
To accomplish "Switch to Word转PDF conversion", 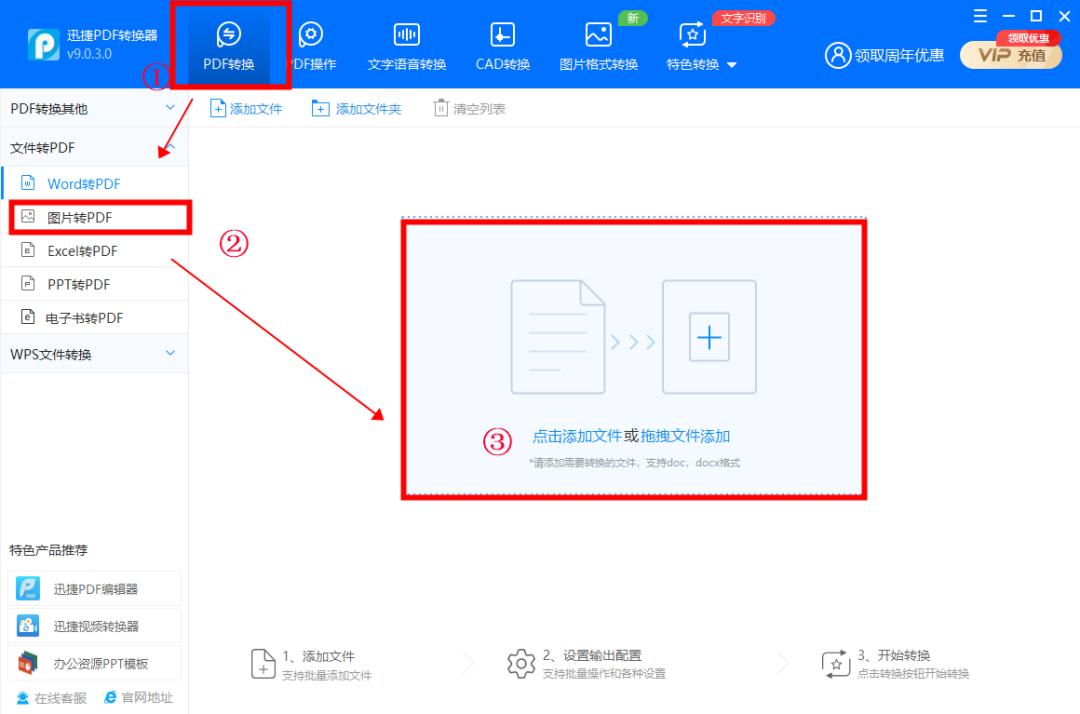I will [84, 183].
